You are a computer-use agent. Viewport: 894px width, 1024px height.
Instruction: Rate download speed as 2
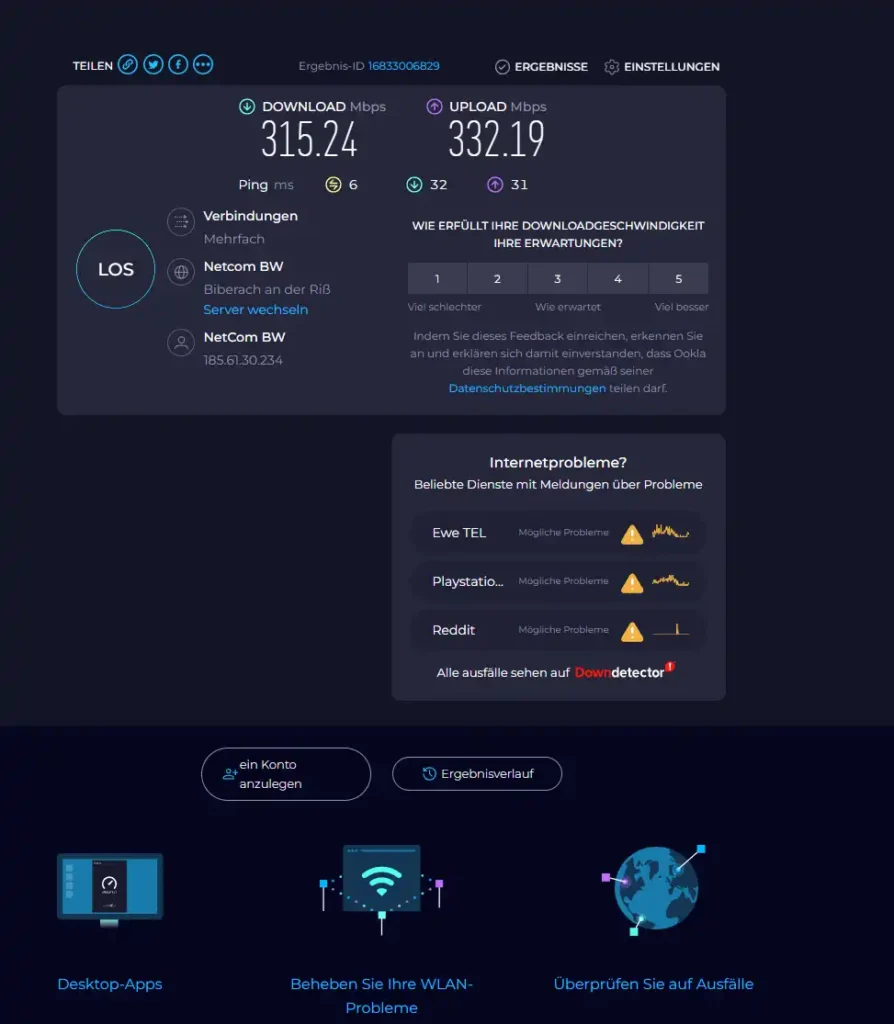pyautogui.click(x=498, y=279)
